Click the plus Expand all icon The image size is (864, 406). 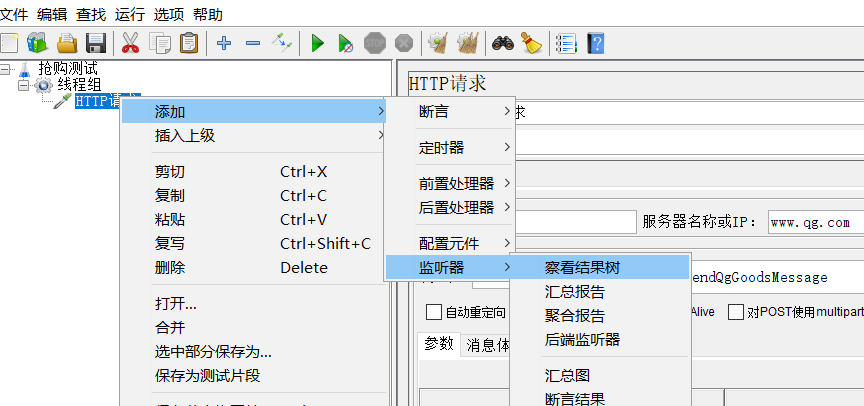223,42
